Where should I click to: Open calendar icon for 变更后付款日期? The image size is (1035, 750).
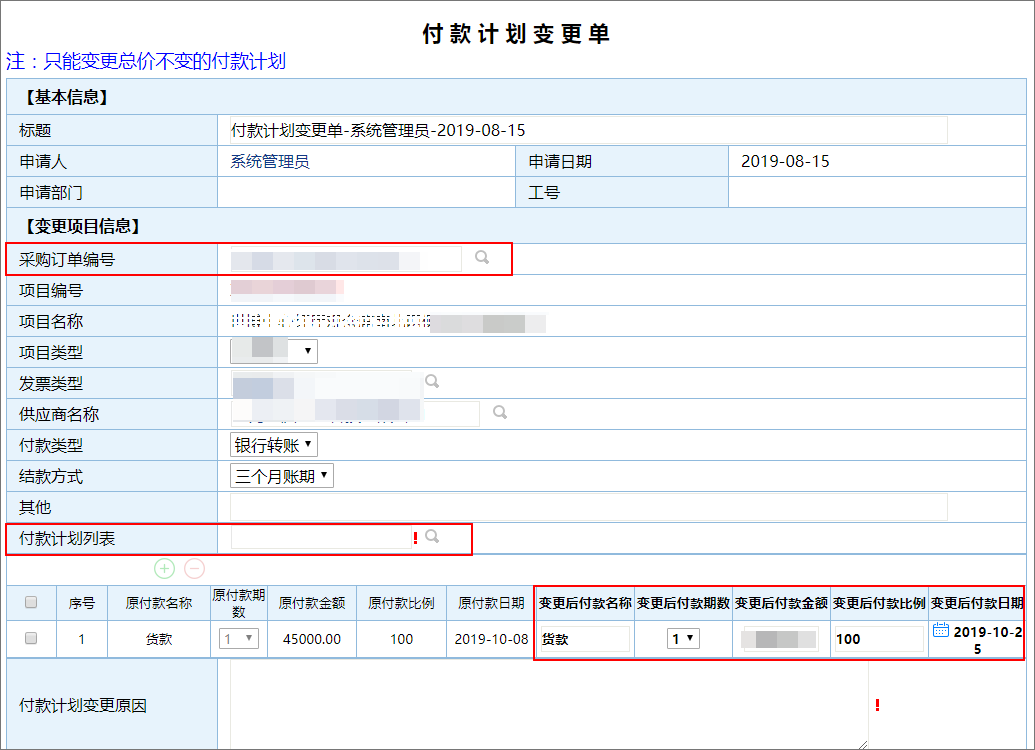click(940, 630)
